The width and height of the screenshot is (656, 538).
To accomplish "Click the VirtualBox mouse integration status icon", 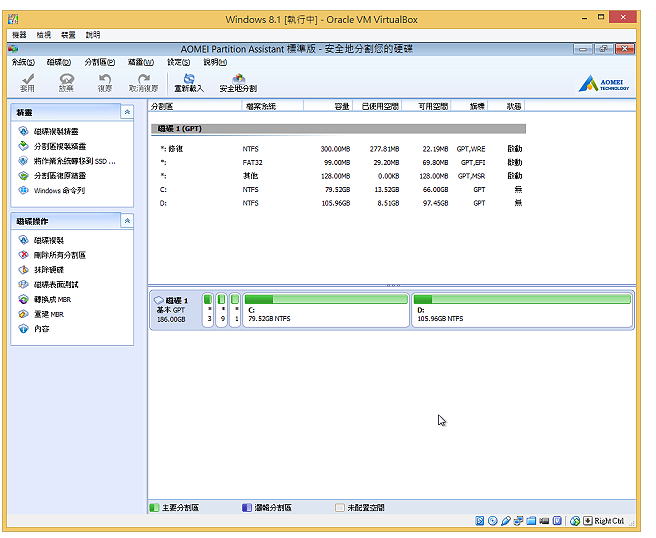I will [575, 520].
